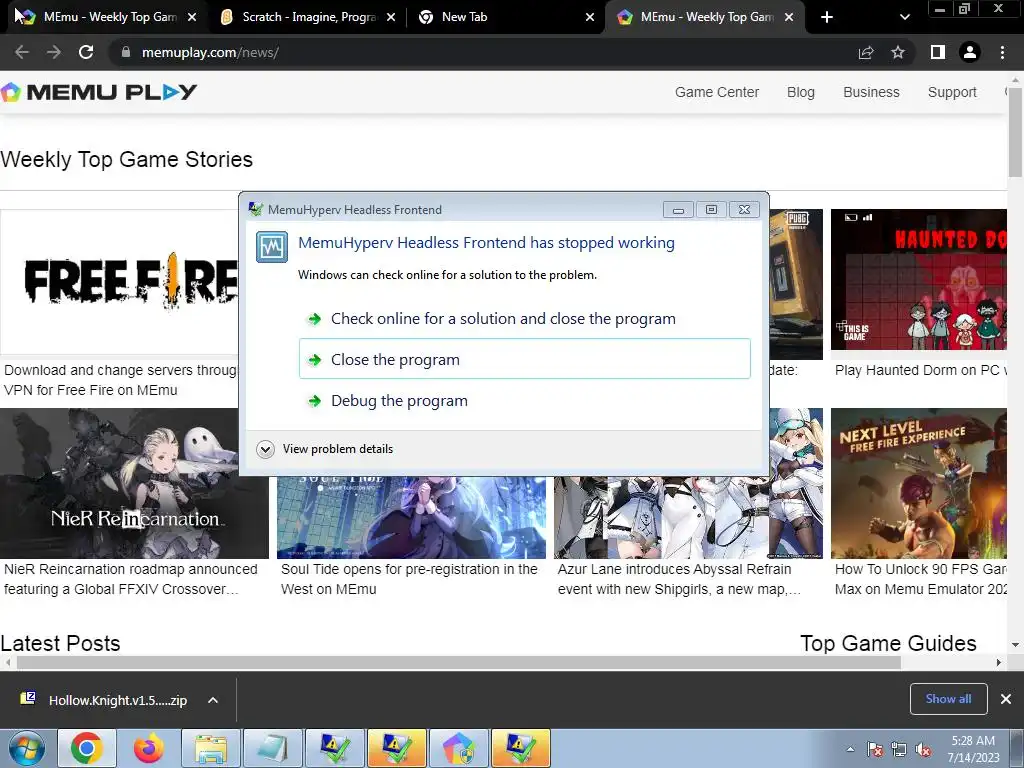Viewport: 1024px width, 768px height.
Task: Open Azur Lane Abyssal Refrain article link
Action: click(679, 579)
